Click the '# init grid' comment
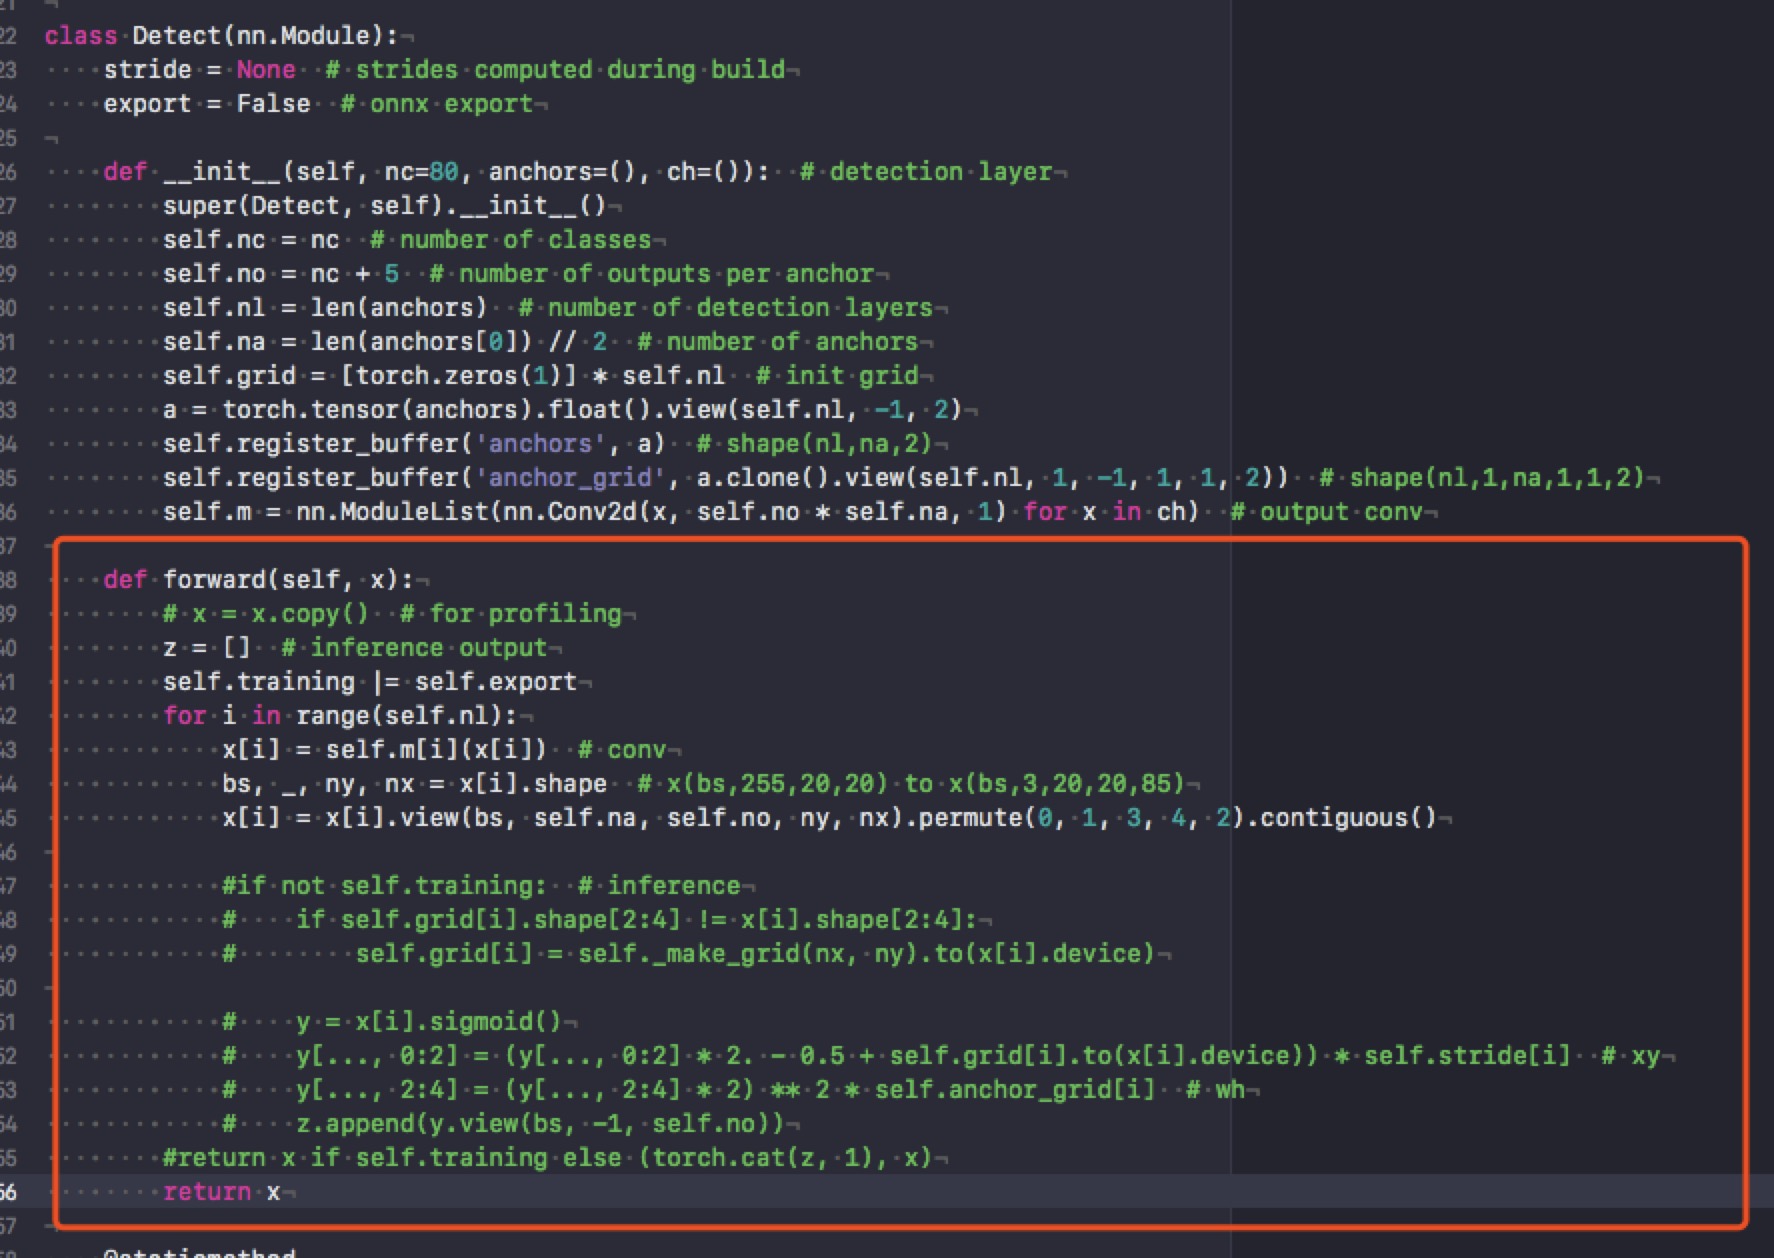The image size is (1774, 1258). [837, 376]
